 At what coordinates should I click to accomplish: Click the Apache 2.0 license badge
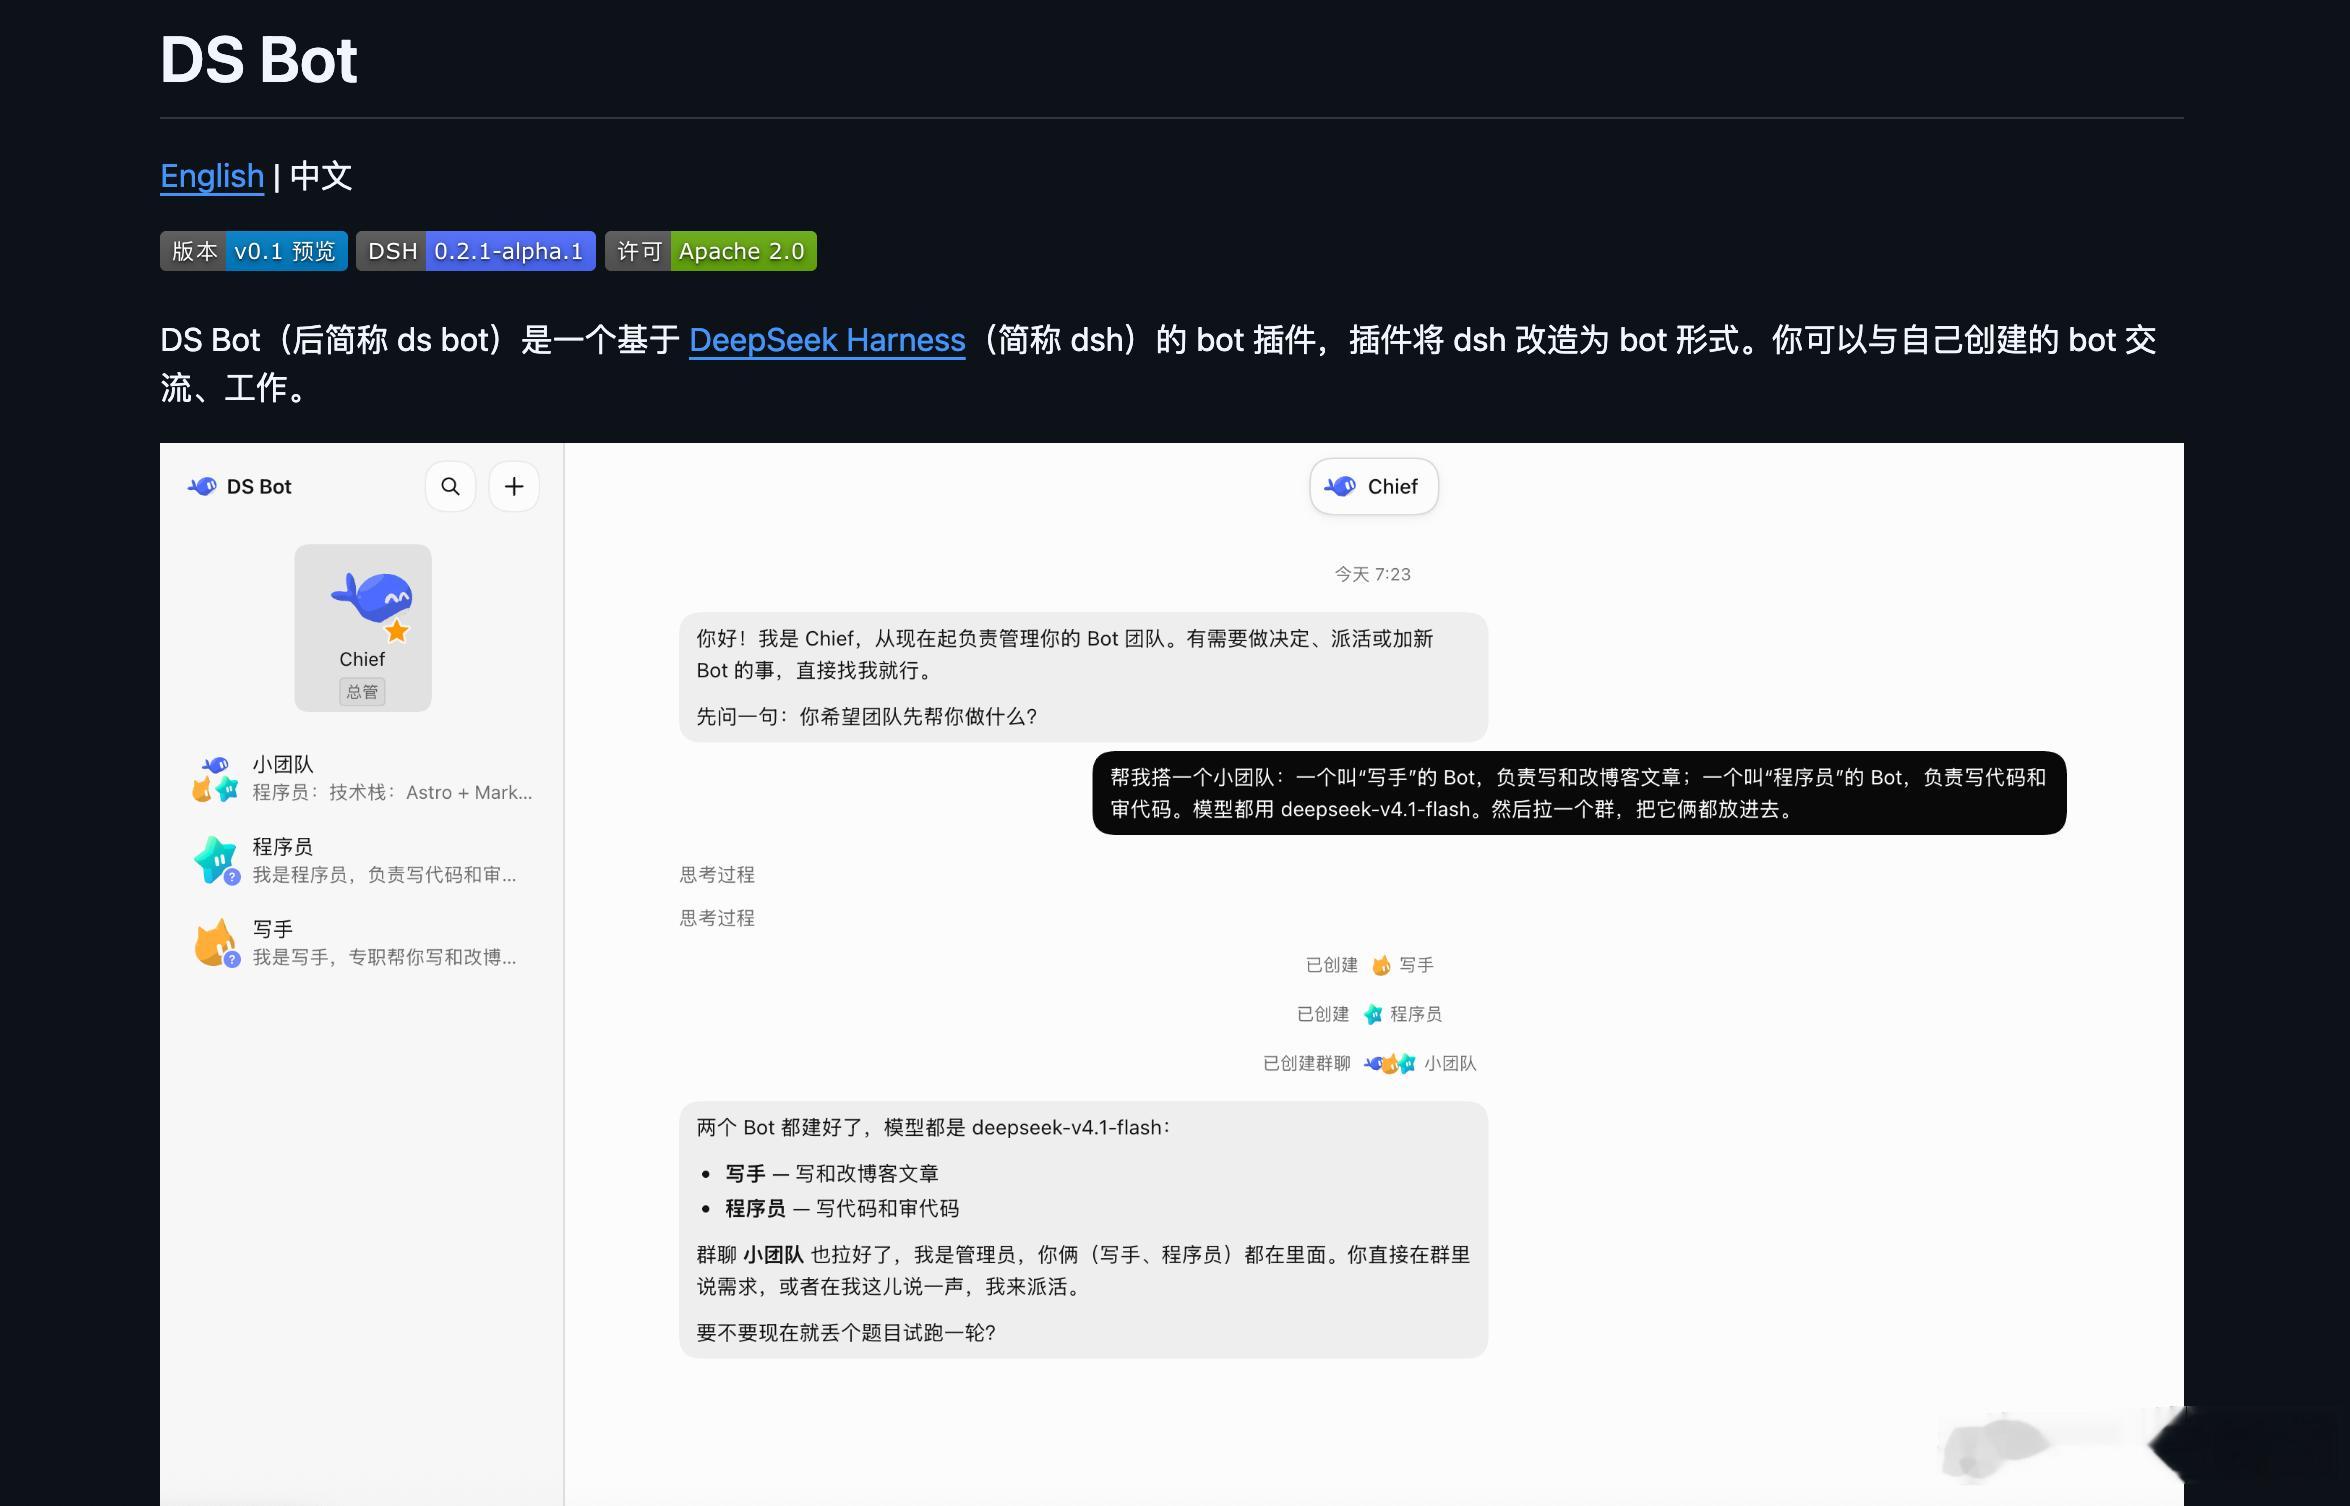click(711, 251)
